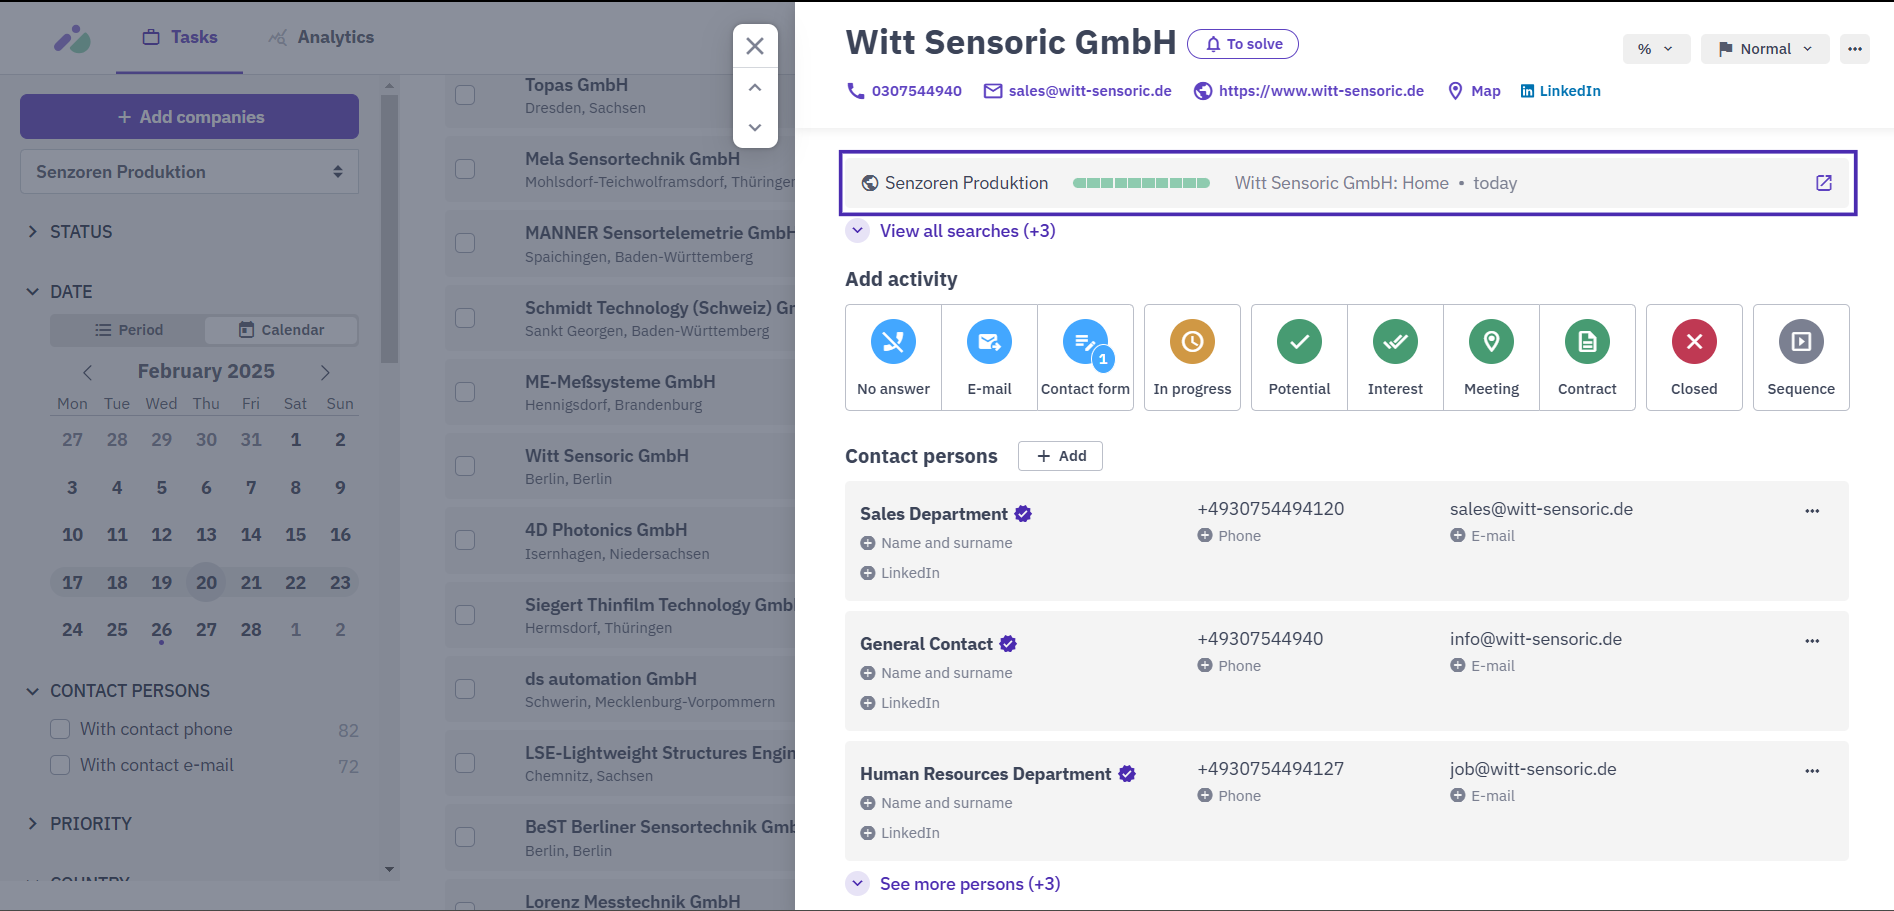Set the Meeting activity icon
Viewport: 1894px width, 911px height.
coord(1491,342)
